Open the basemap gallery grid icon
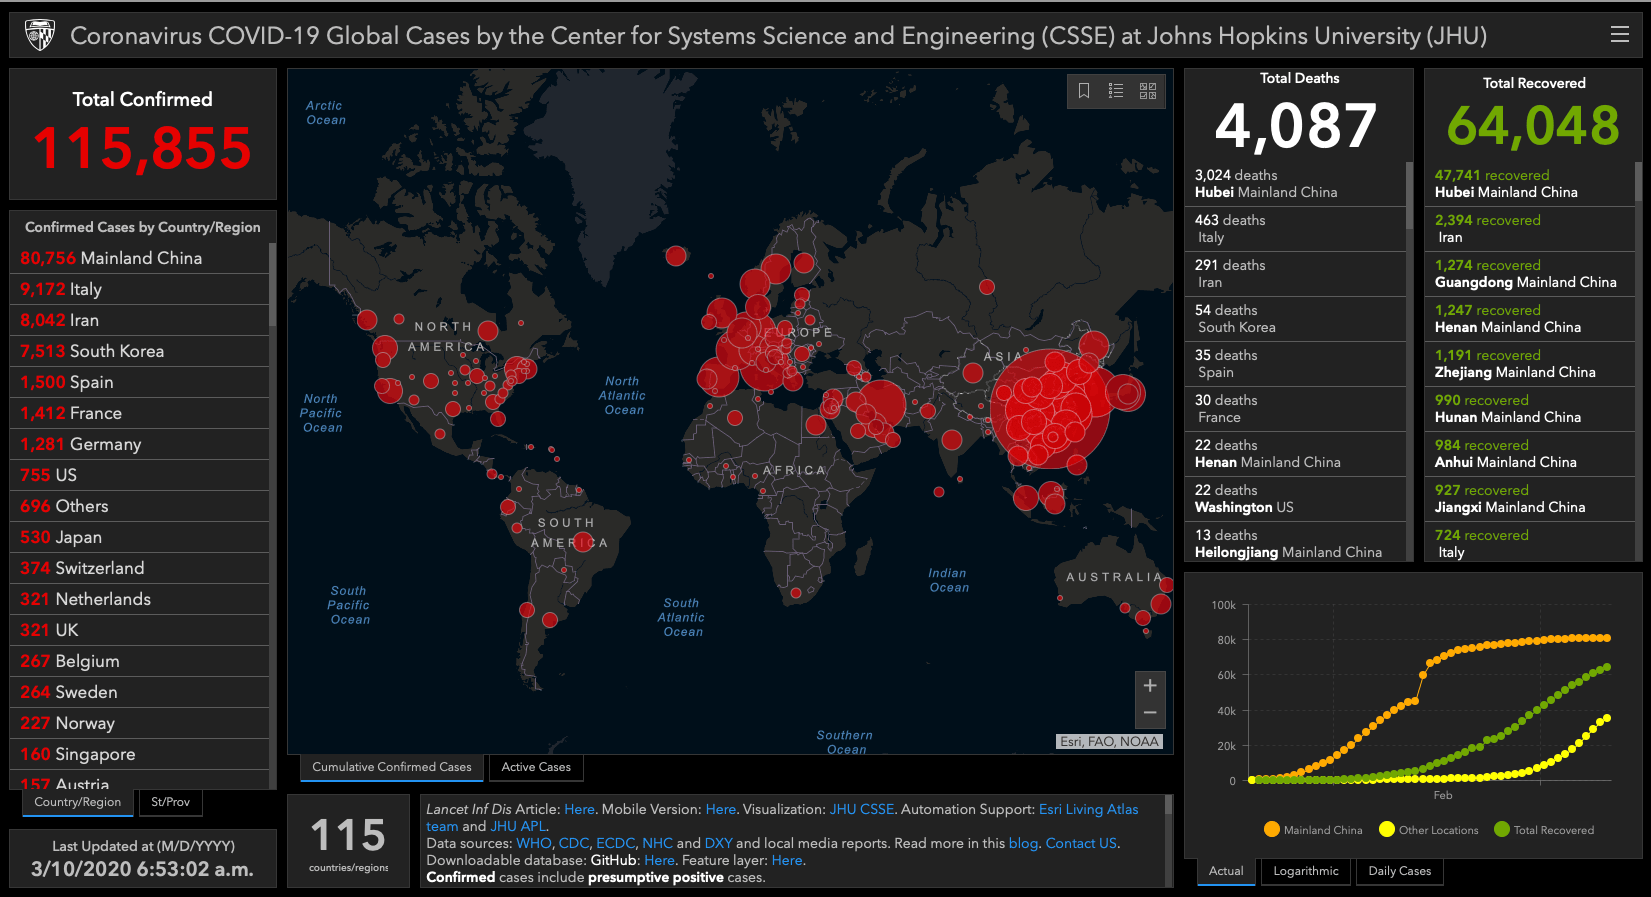 1148,91
